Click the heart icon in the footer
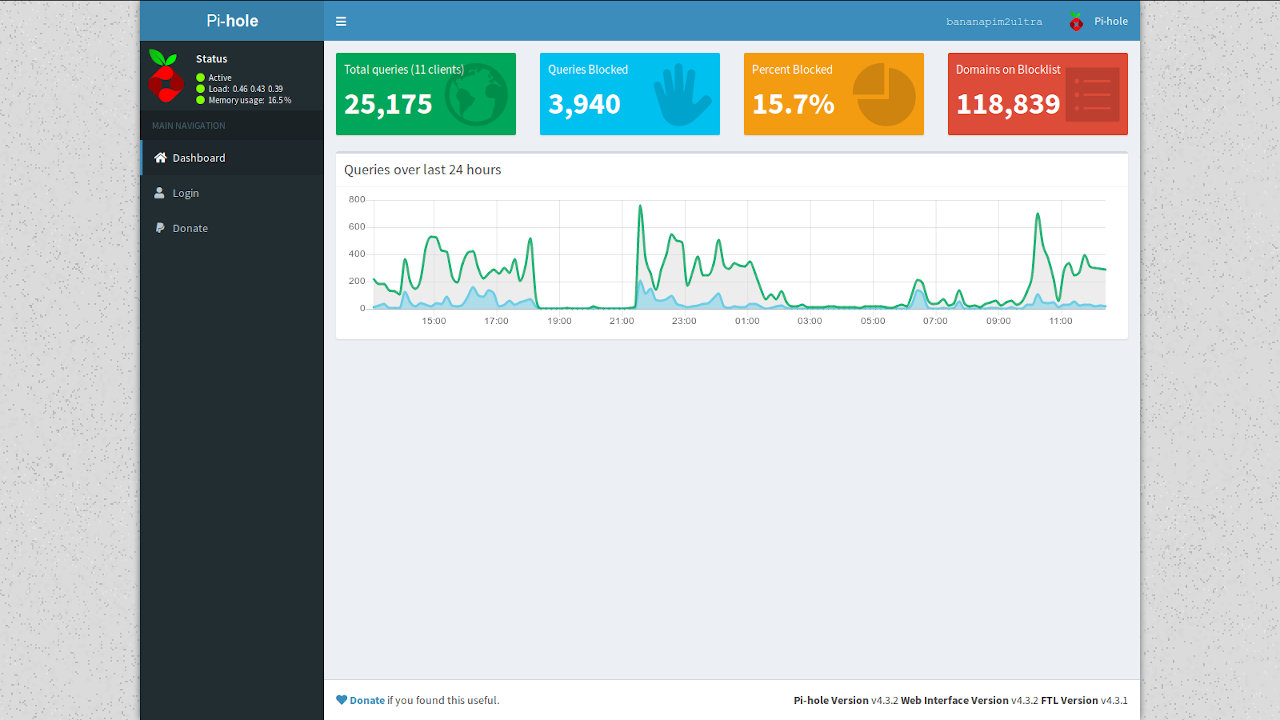The width and height of the screenshot is (1280, 720). click(341, 700)
